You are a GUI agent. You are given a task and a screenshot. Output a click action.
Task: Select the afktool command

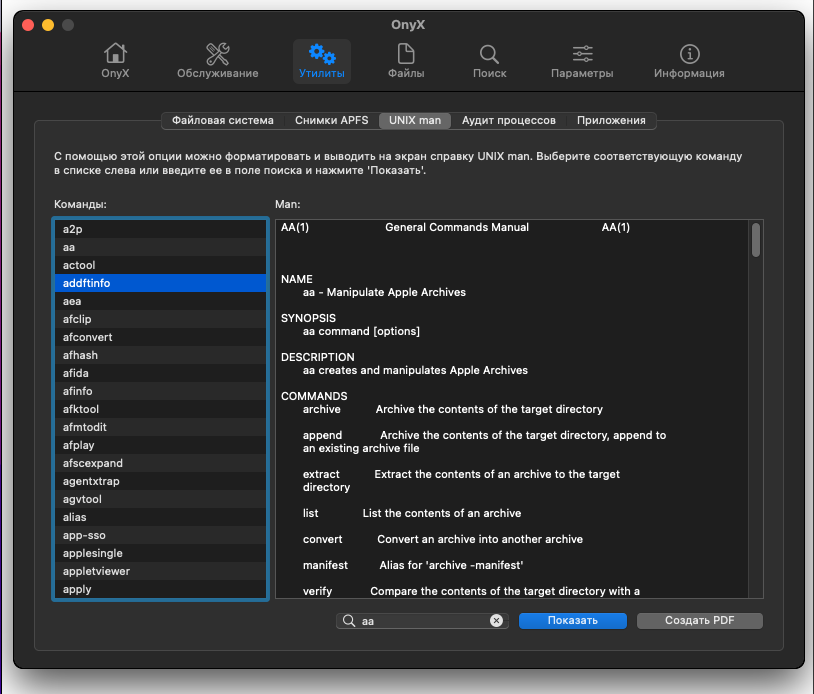[160, 409]
